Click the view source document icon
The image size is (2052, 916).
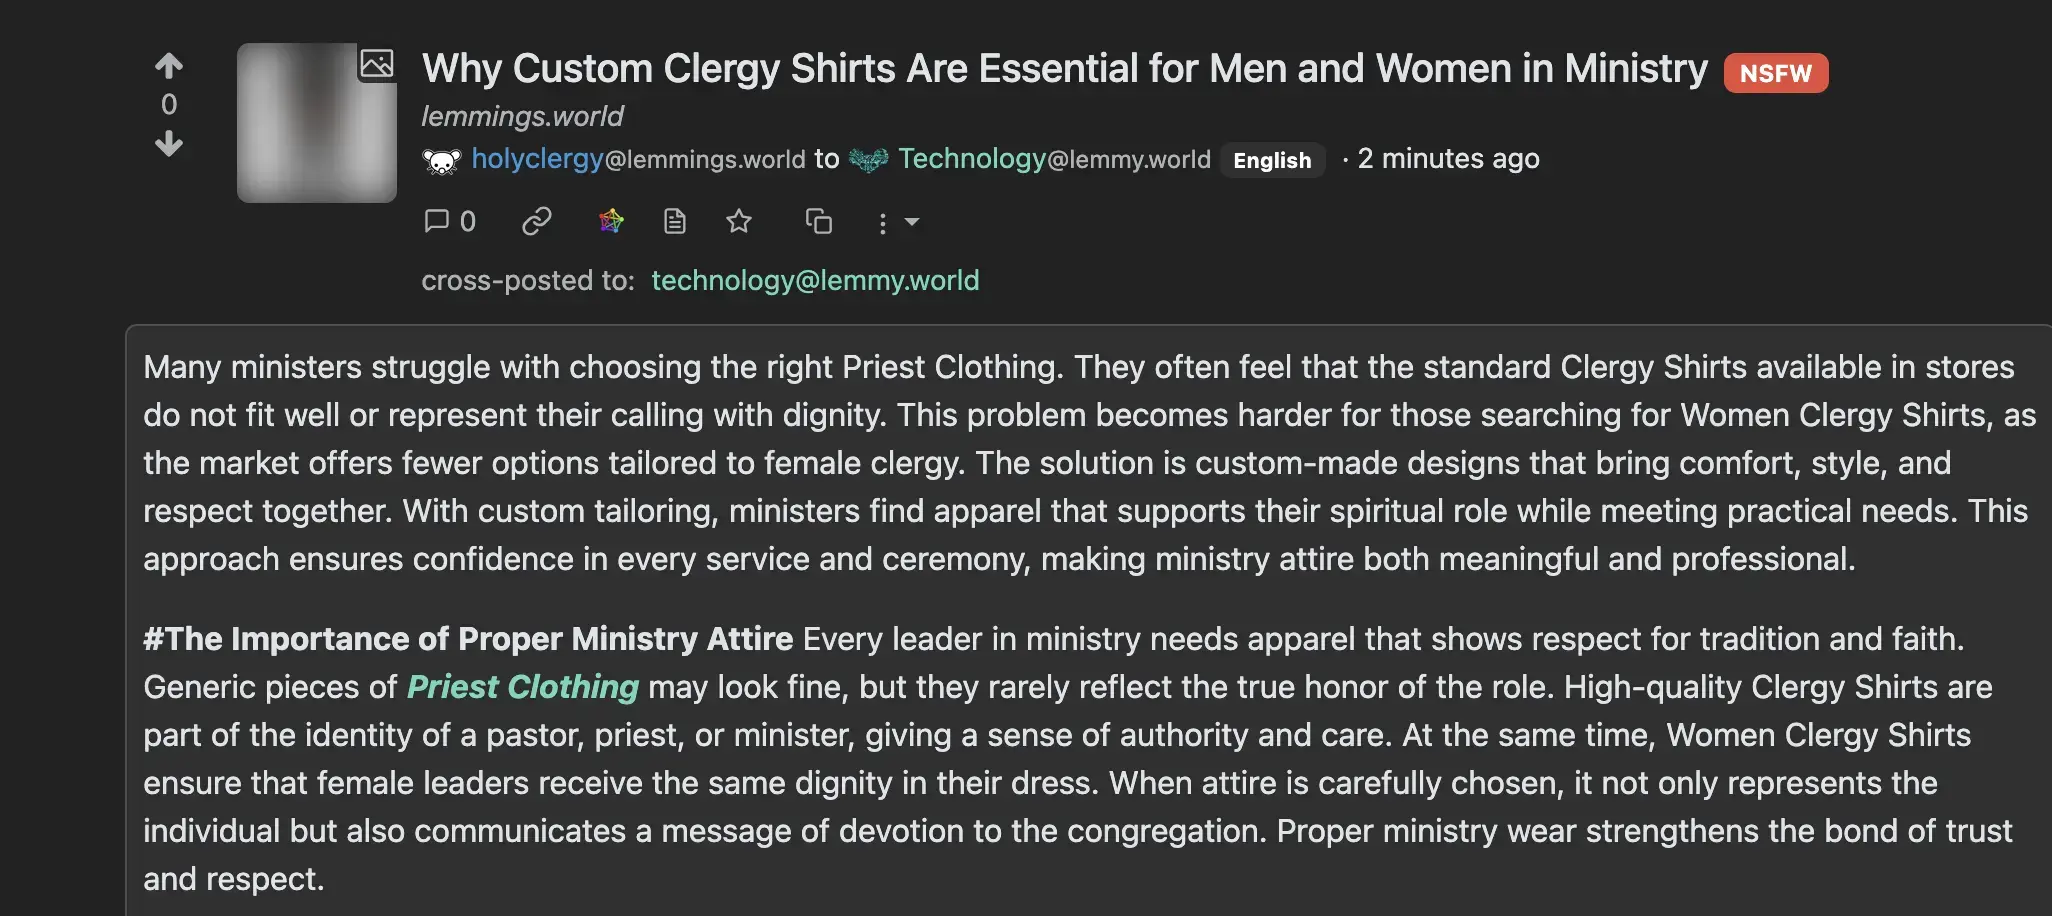675,221
